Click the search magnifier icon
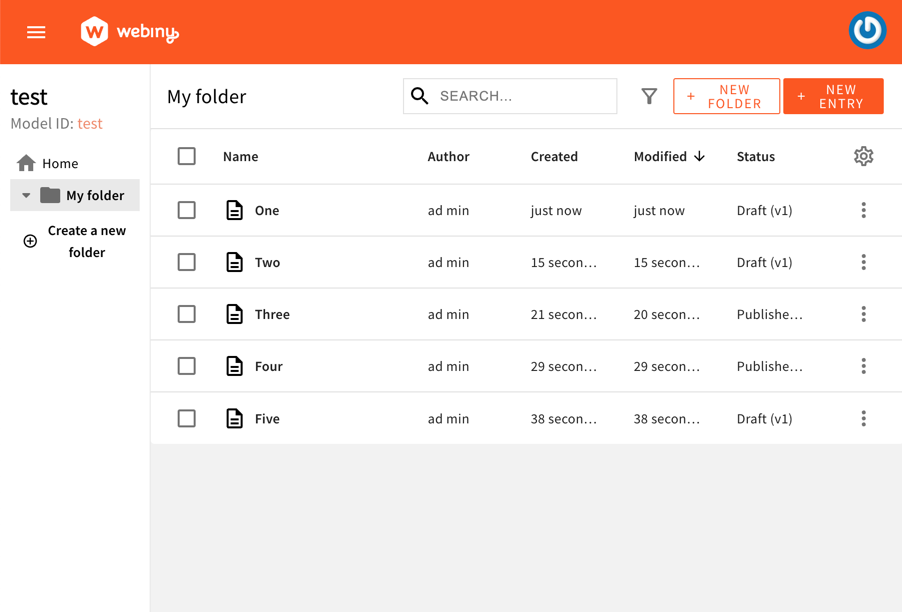 [x=419, y=96]
